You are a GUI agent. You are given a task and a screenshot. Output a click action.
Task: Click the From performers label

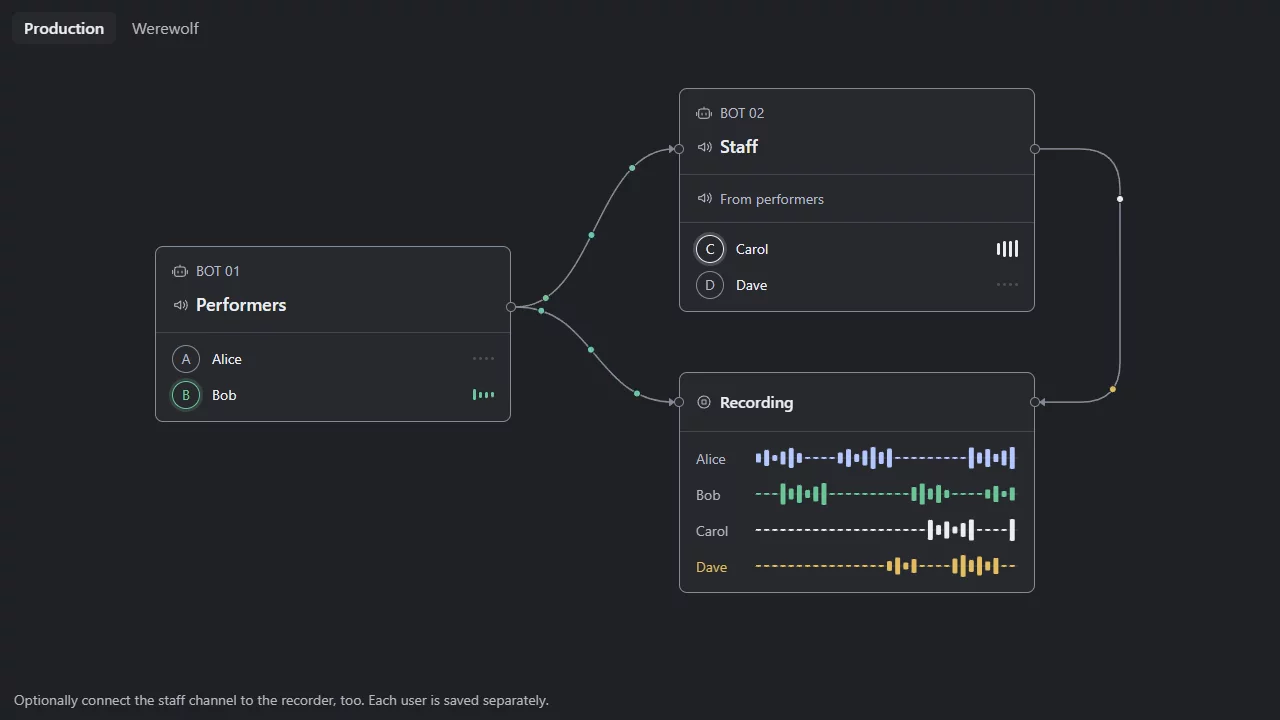click(772, 199)
